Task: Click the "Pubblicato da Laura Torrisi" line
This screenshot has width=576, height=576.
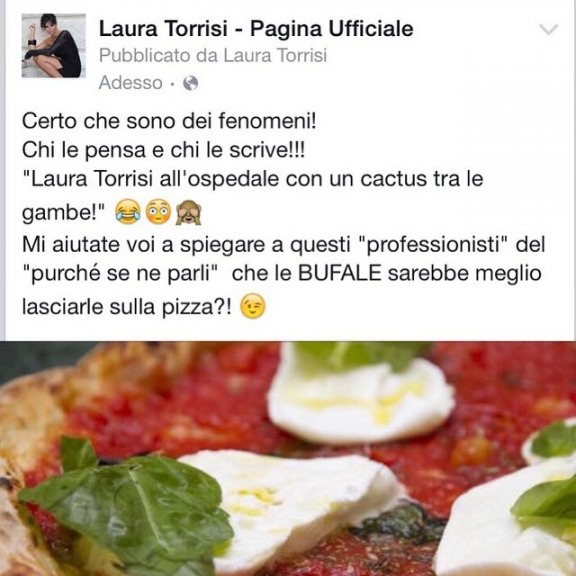Action: pyautogui.click(x=213, y=56)
